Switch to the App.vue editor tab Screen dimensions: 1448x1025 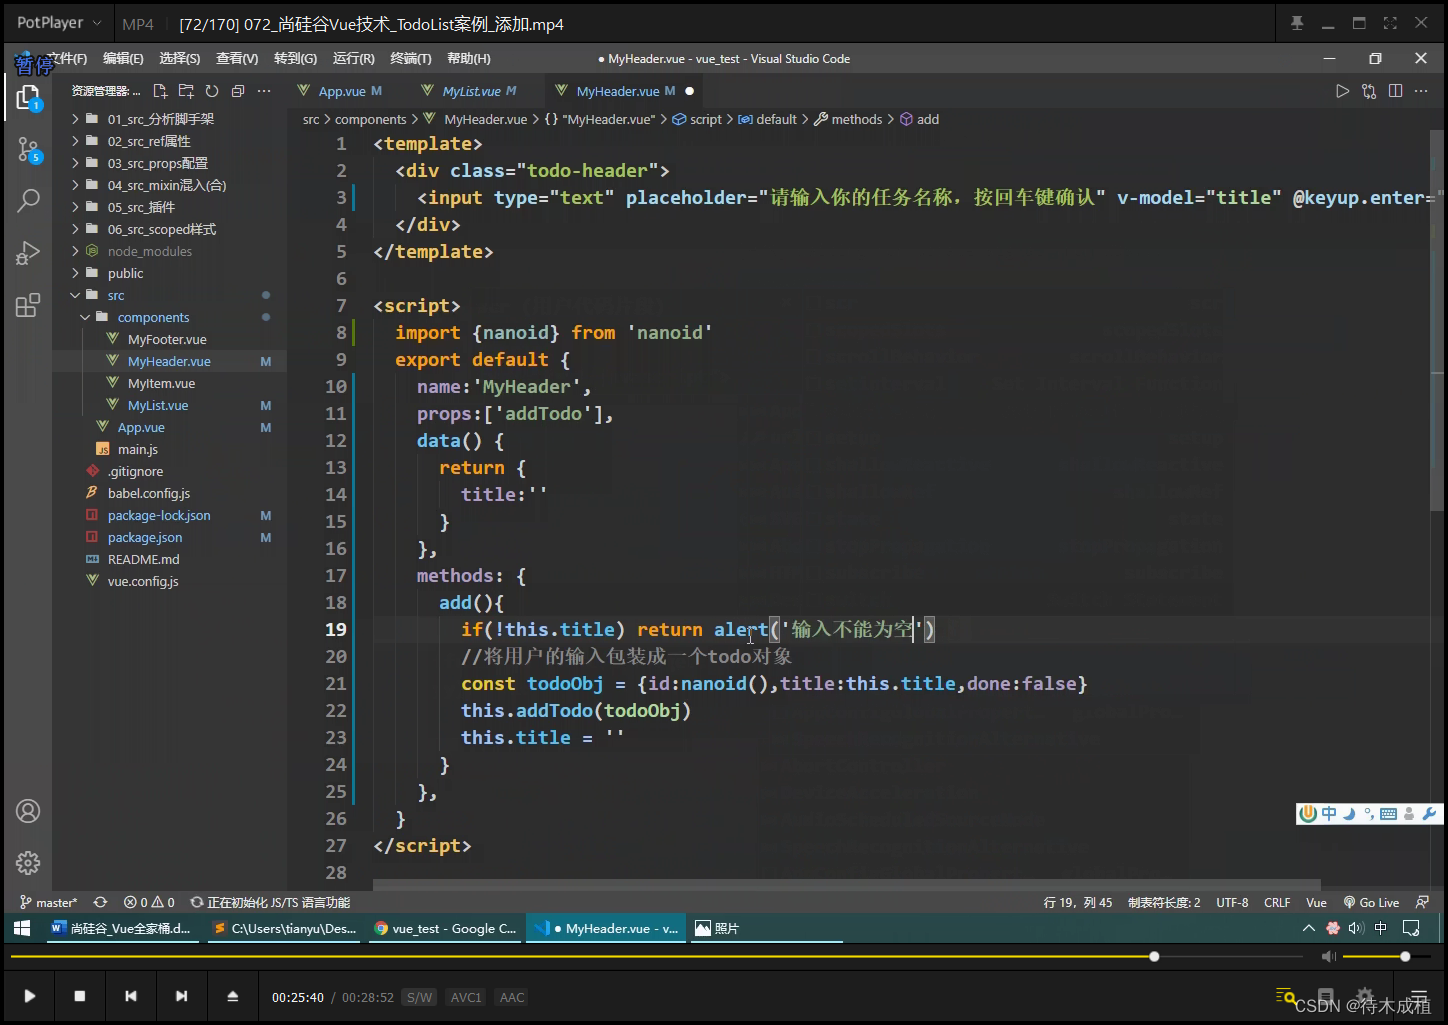coord(340,91)
